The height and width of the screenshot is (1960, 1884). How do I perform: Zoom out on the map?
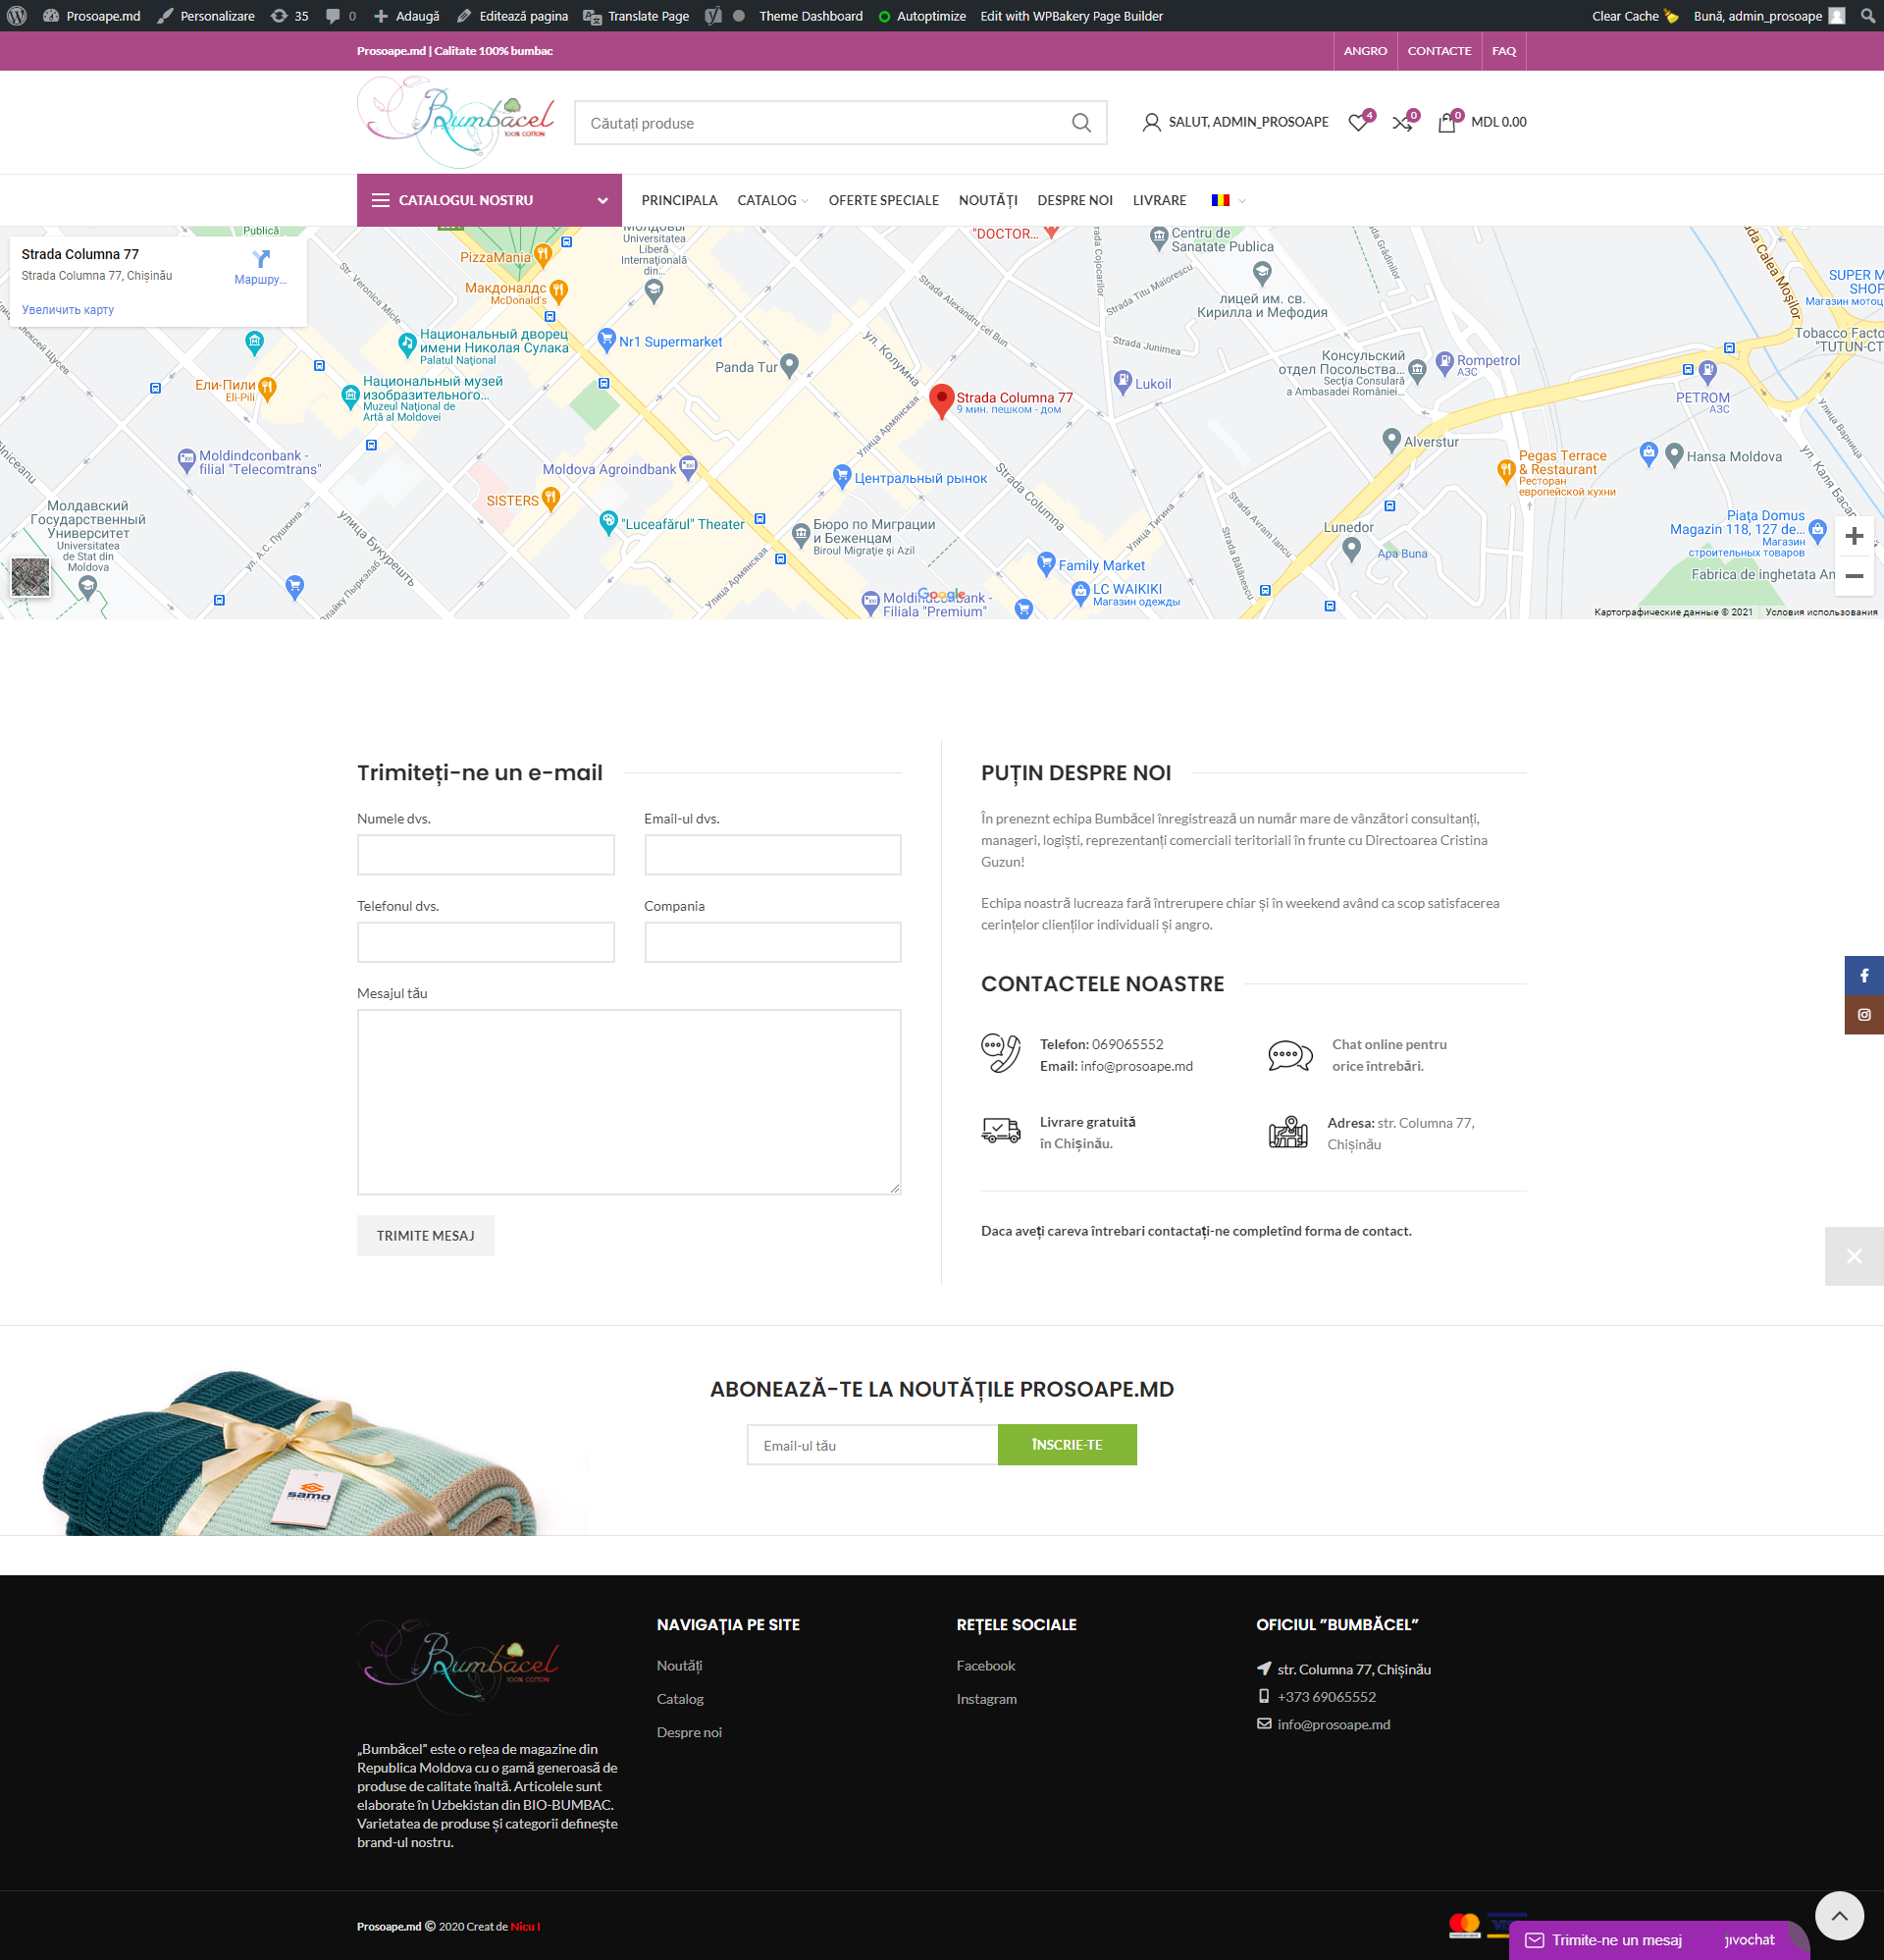(1854, 576)
